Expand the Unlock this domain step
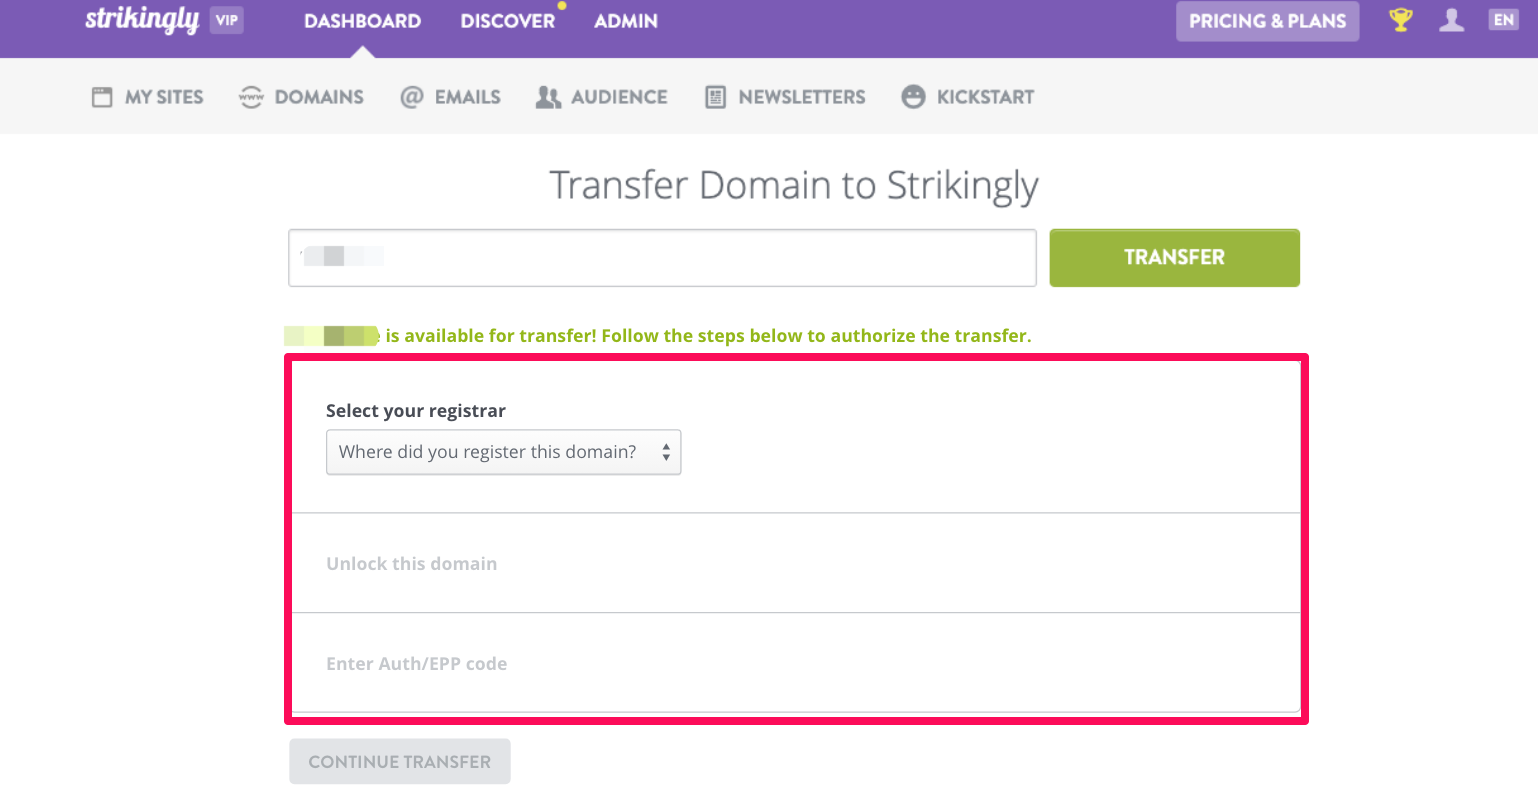Screen dimensions: 1538x808 411,564
